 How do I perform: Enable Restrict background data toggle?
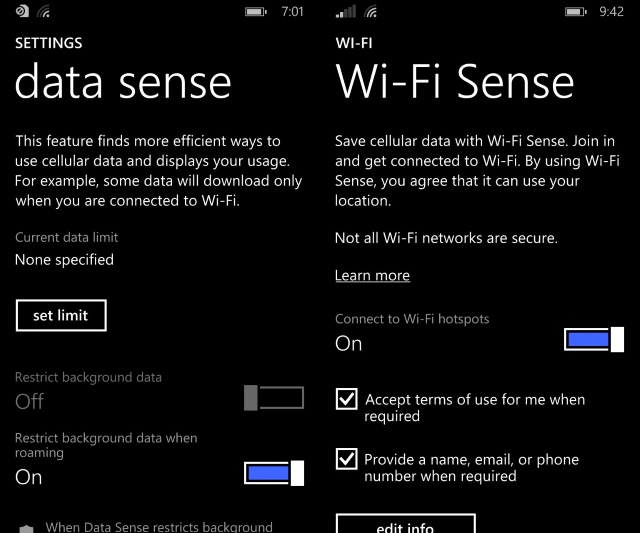pos(273,398)
